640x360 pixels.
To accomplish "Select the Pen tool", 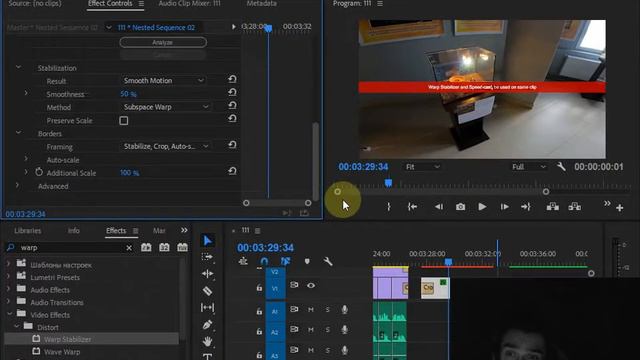I will click(207, 324).
